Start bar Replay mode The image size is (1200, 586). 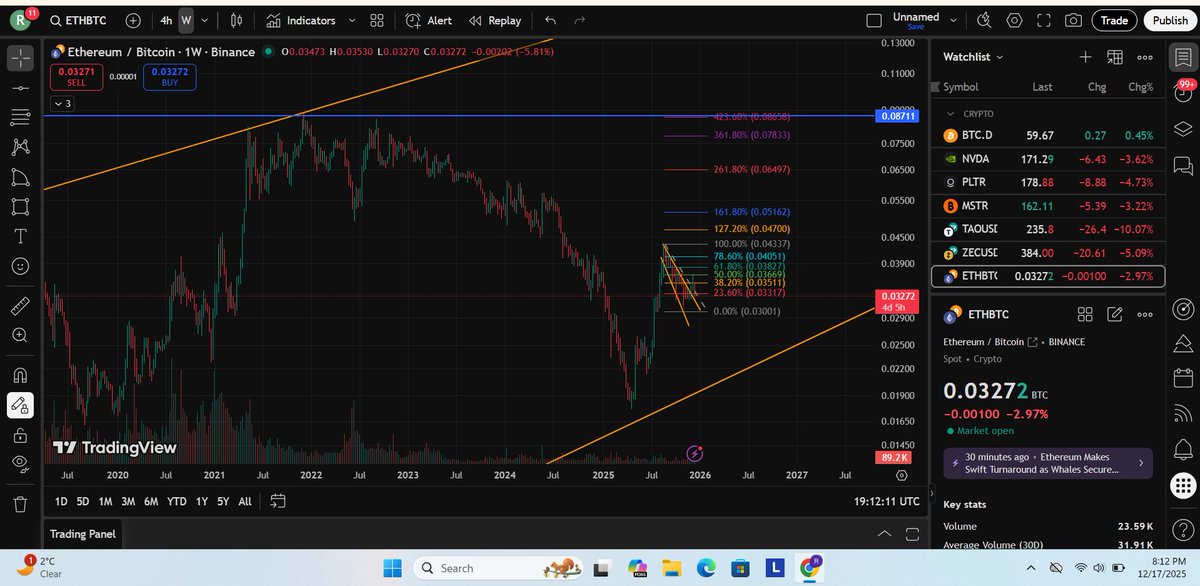(495, 20)
